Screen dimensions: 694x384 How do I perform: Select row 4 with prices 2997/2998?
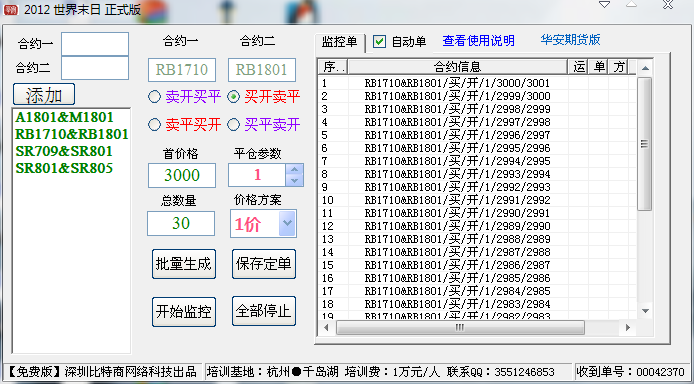(477, 122)
